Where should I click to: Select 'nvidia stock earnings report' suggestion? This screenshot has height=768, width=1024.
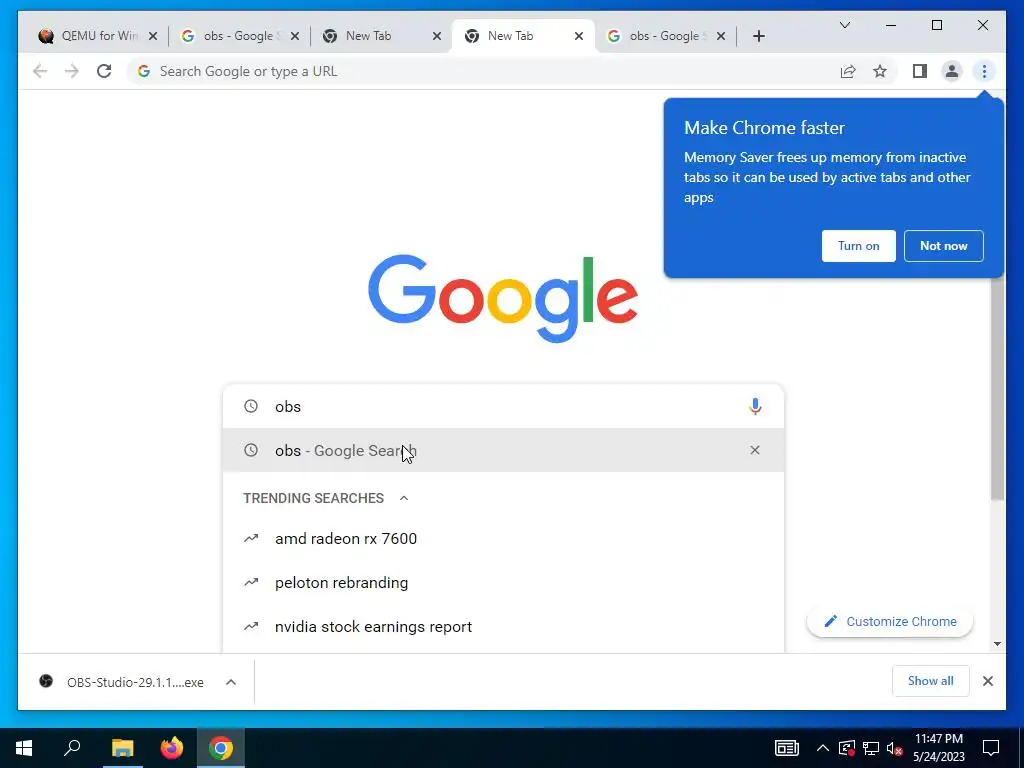[x=503, y=627]
